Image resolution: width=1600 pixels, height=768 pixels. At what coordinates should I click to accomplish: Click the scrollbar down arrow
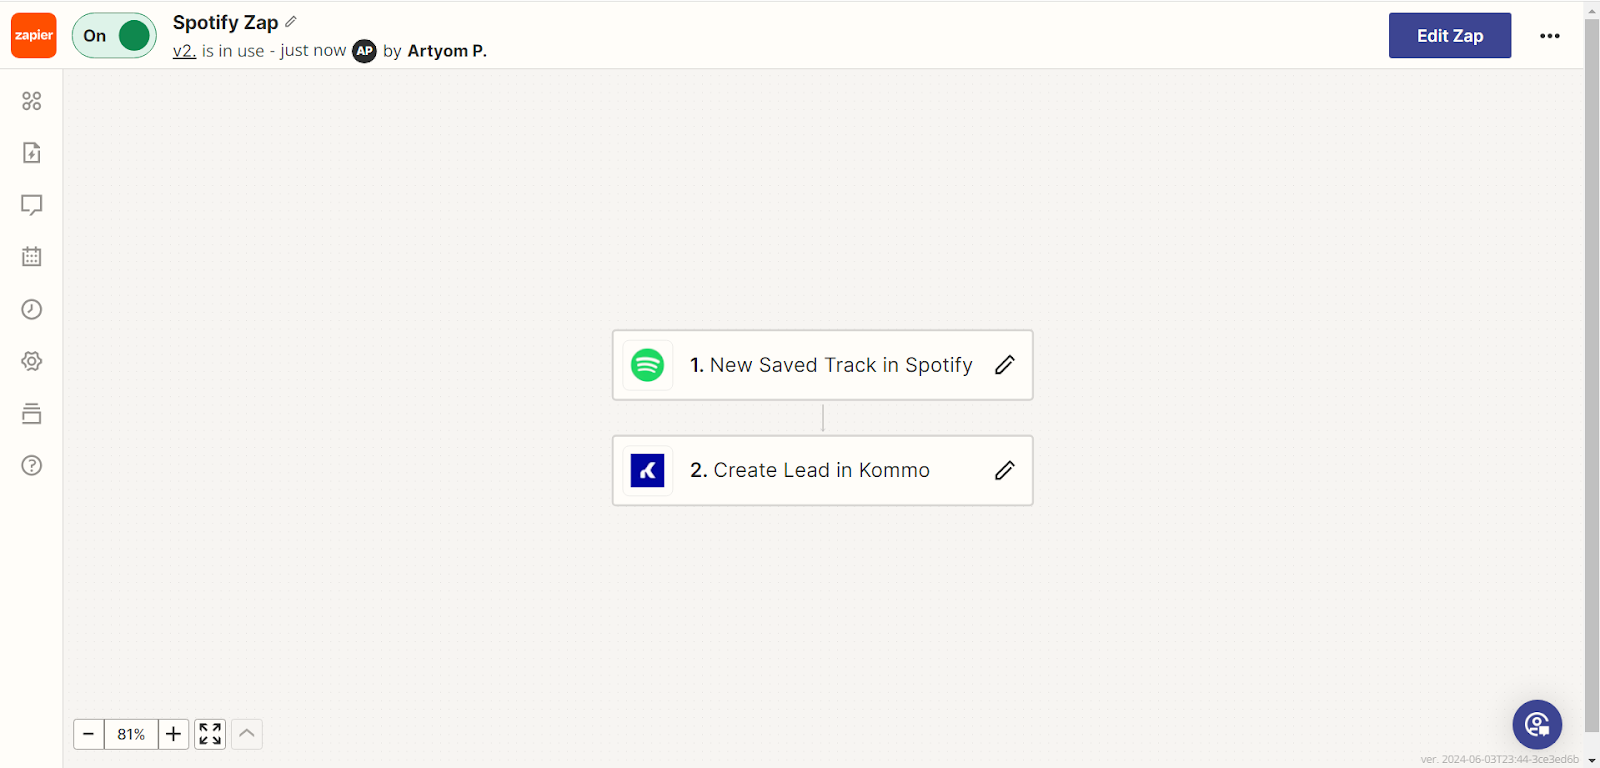coord(1592,760)
